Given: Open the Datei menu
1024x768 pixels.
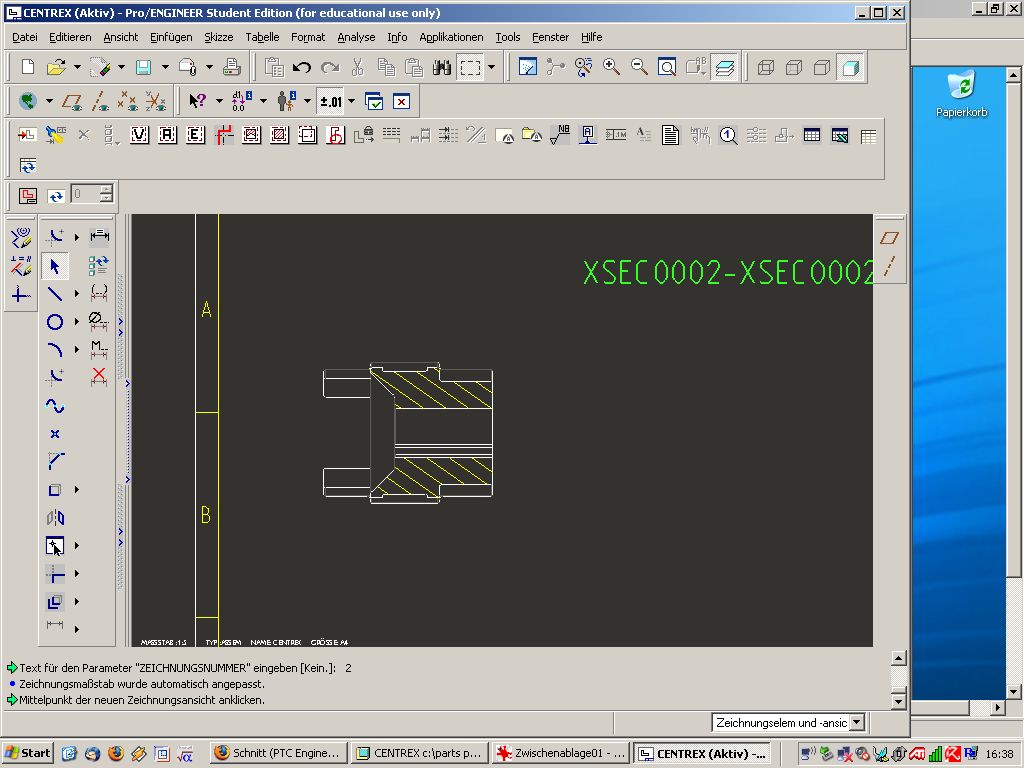Looking at the screenshot, I should click(24, 37).
